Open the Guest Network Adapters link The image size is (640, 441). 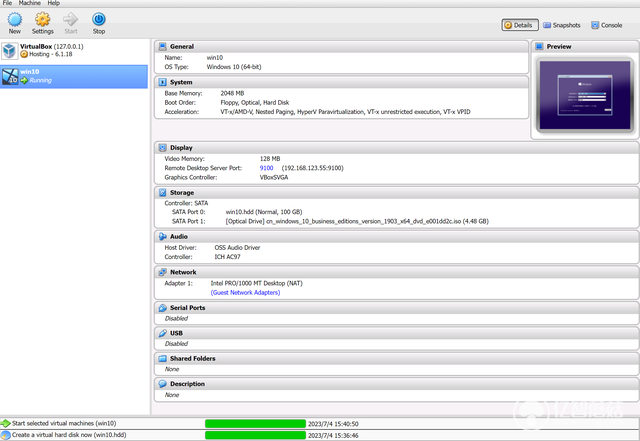[245, 292]
